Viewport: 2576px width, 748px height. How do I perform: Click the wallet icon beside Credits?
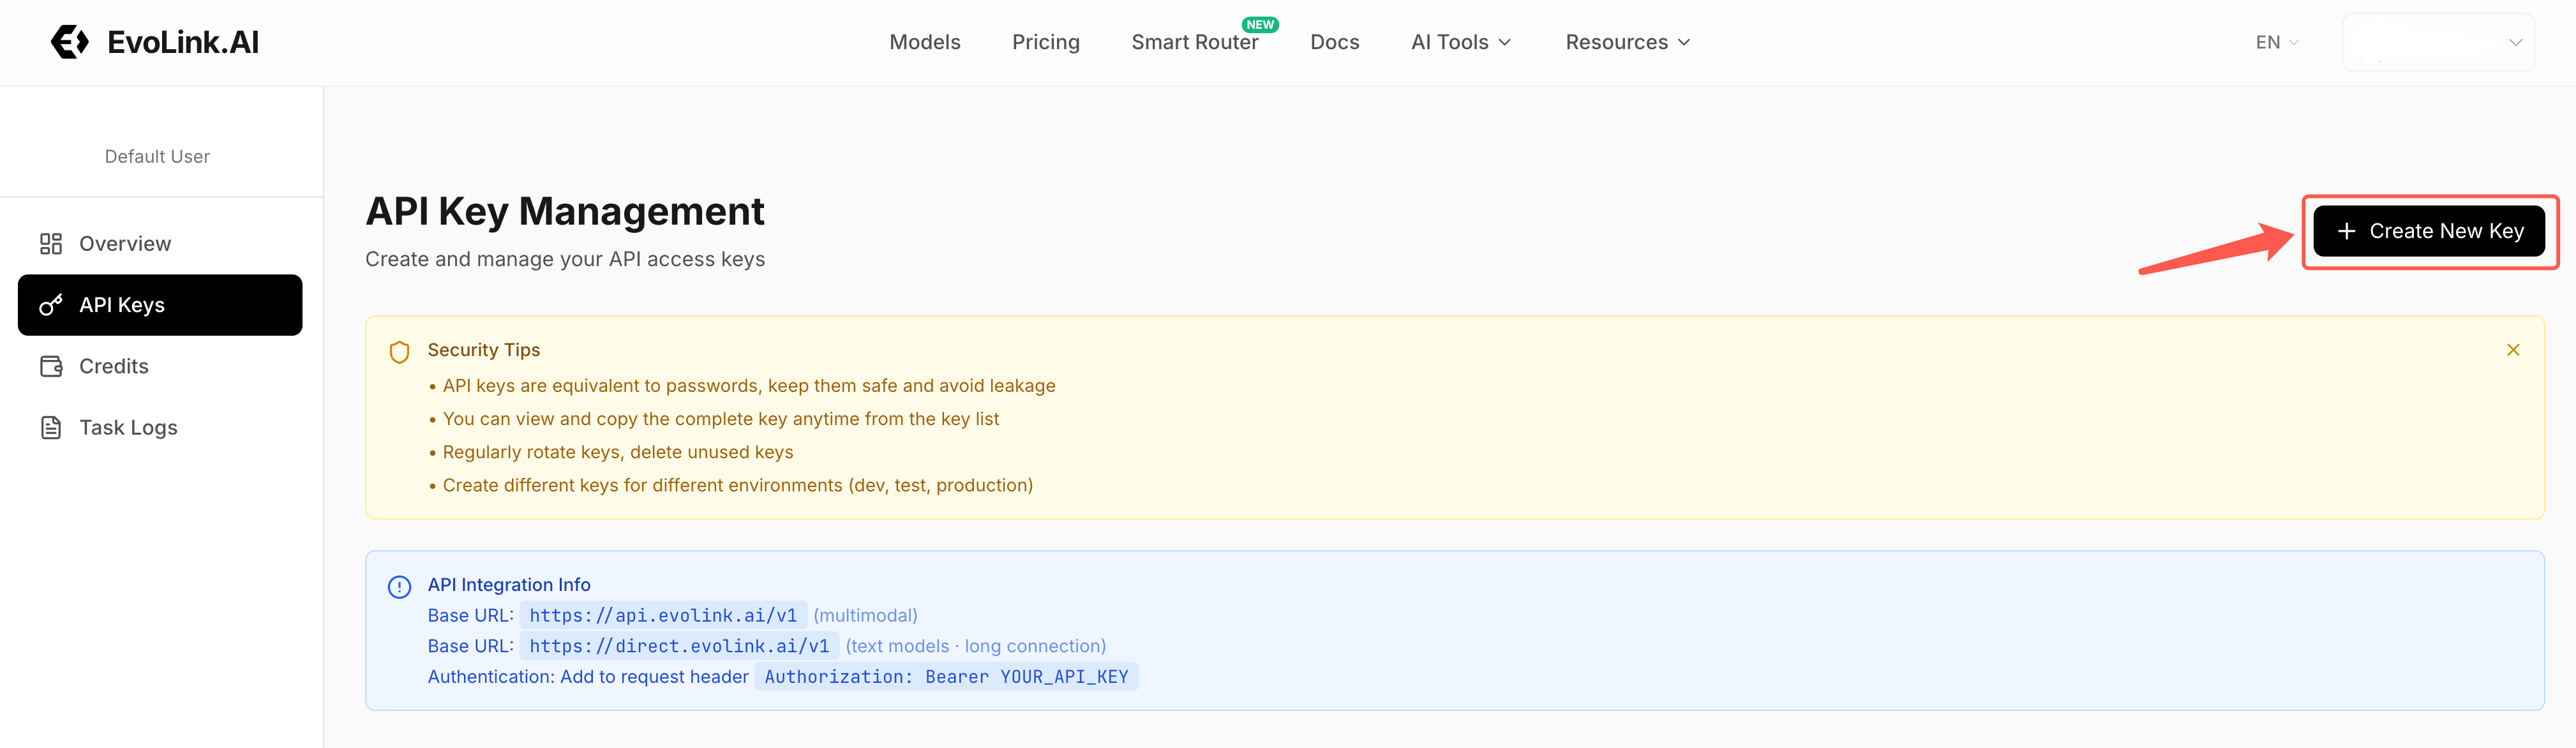click(x=51, y=366)
